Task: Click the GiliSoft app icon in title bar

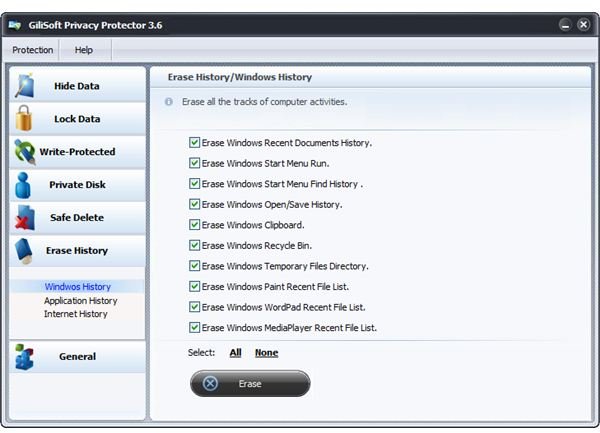Action: click(15, 25)
